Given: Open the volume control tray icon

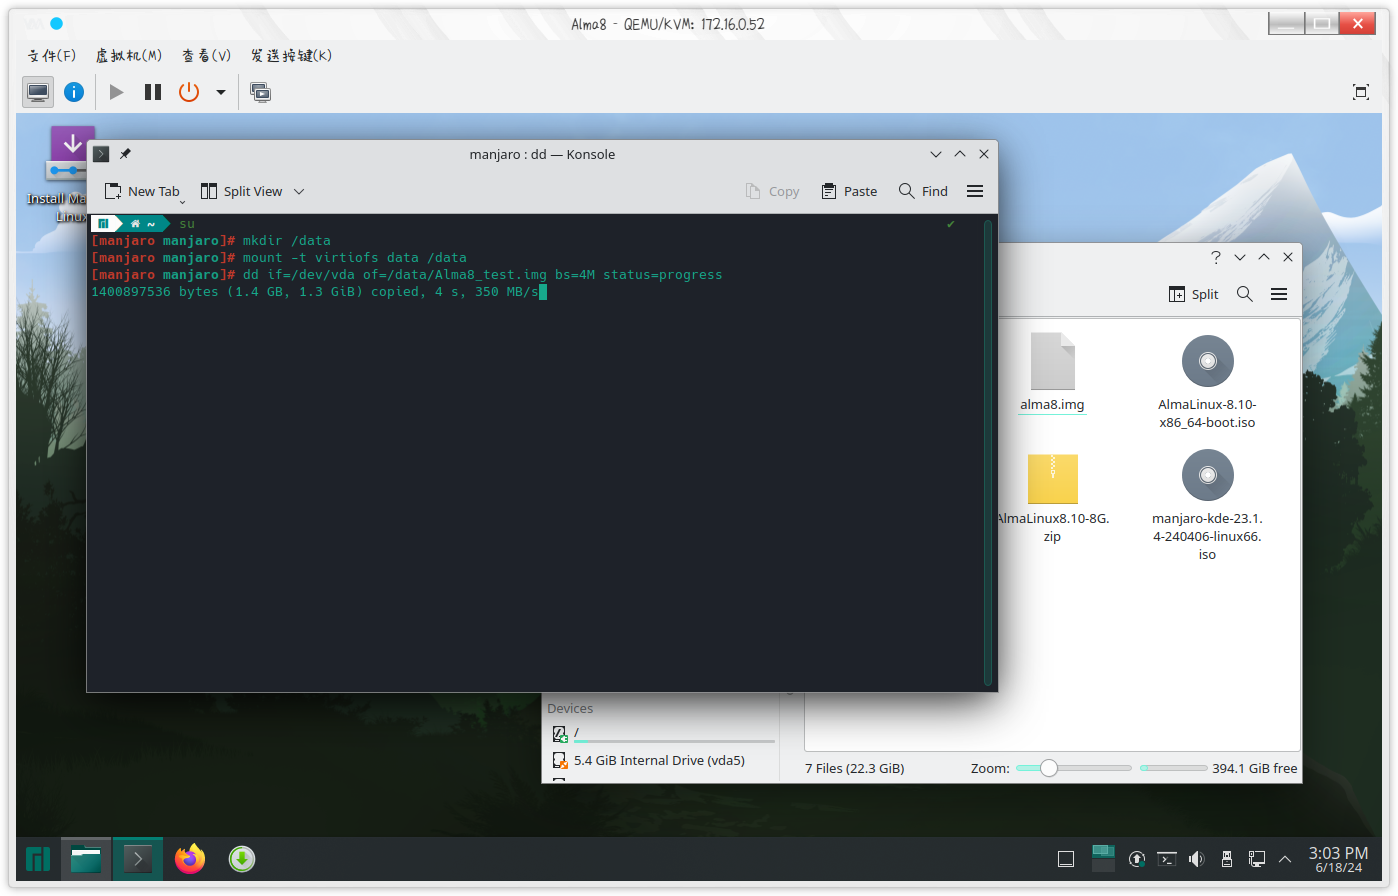Looking at the screenshot, I should [x=1197, y=859].
